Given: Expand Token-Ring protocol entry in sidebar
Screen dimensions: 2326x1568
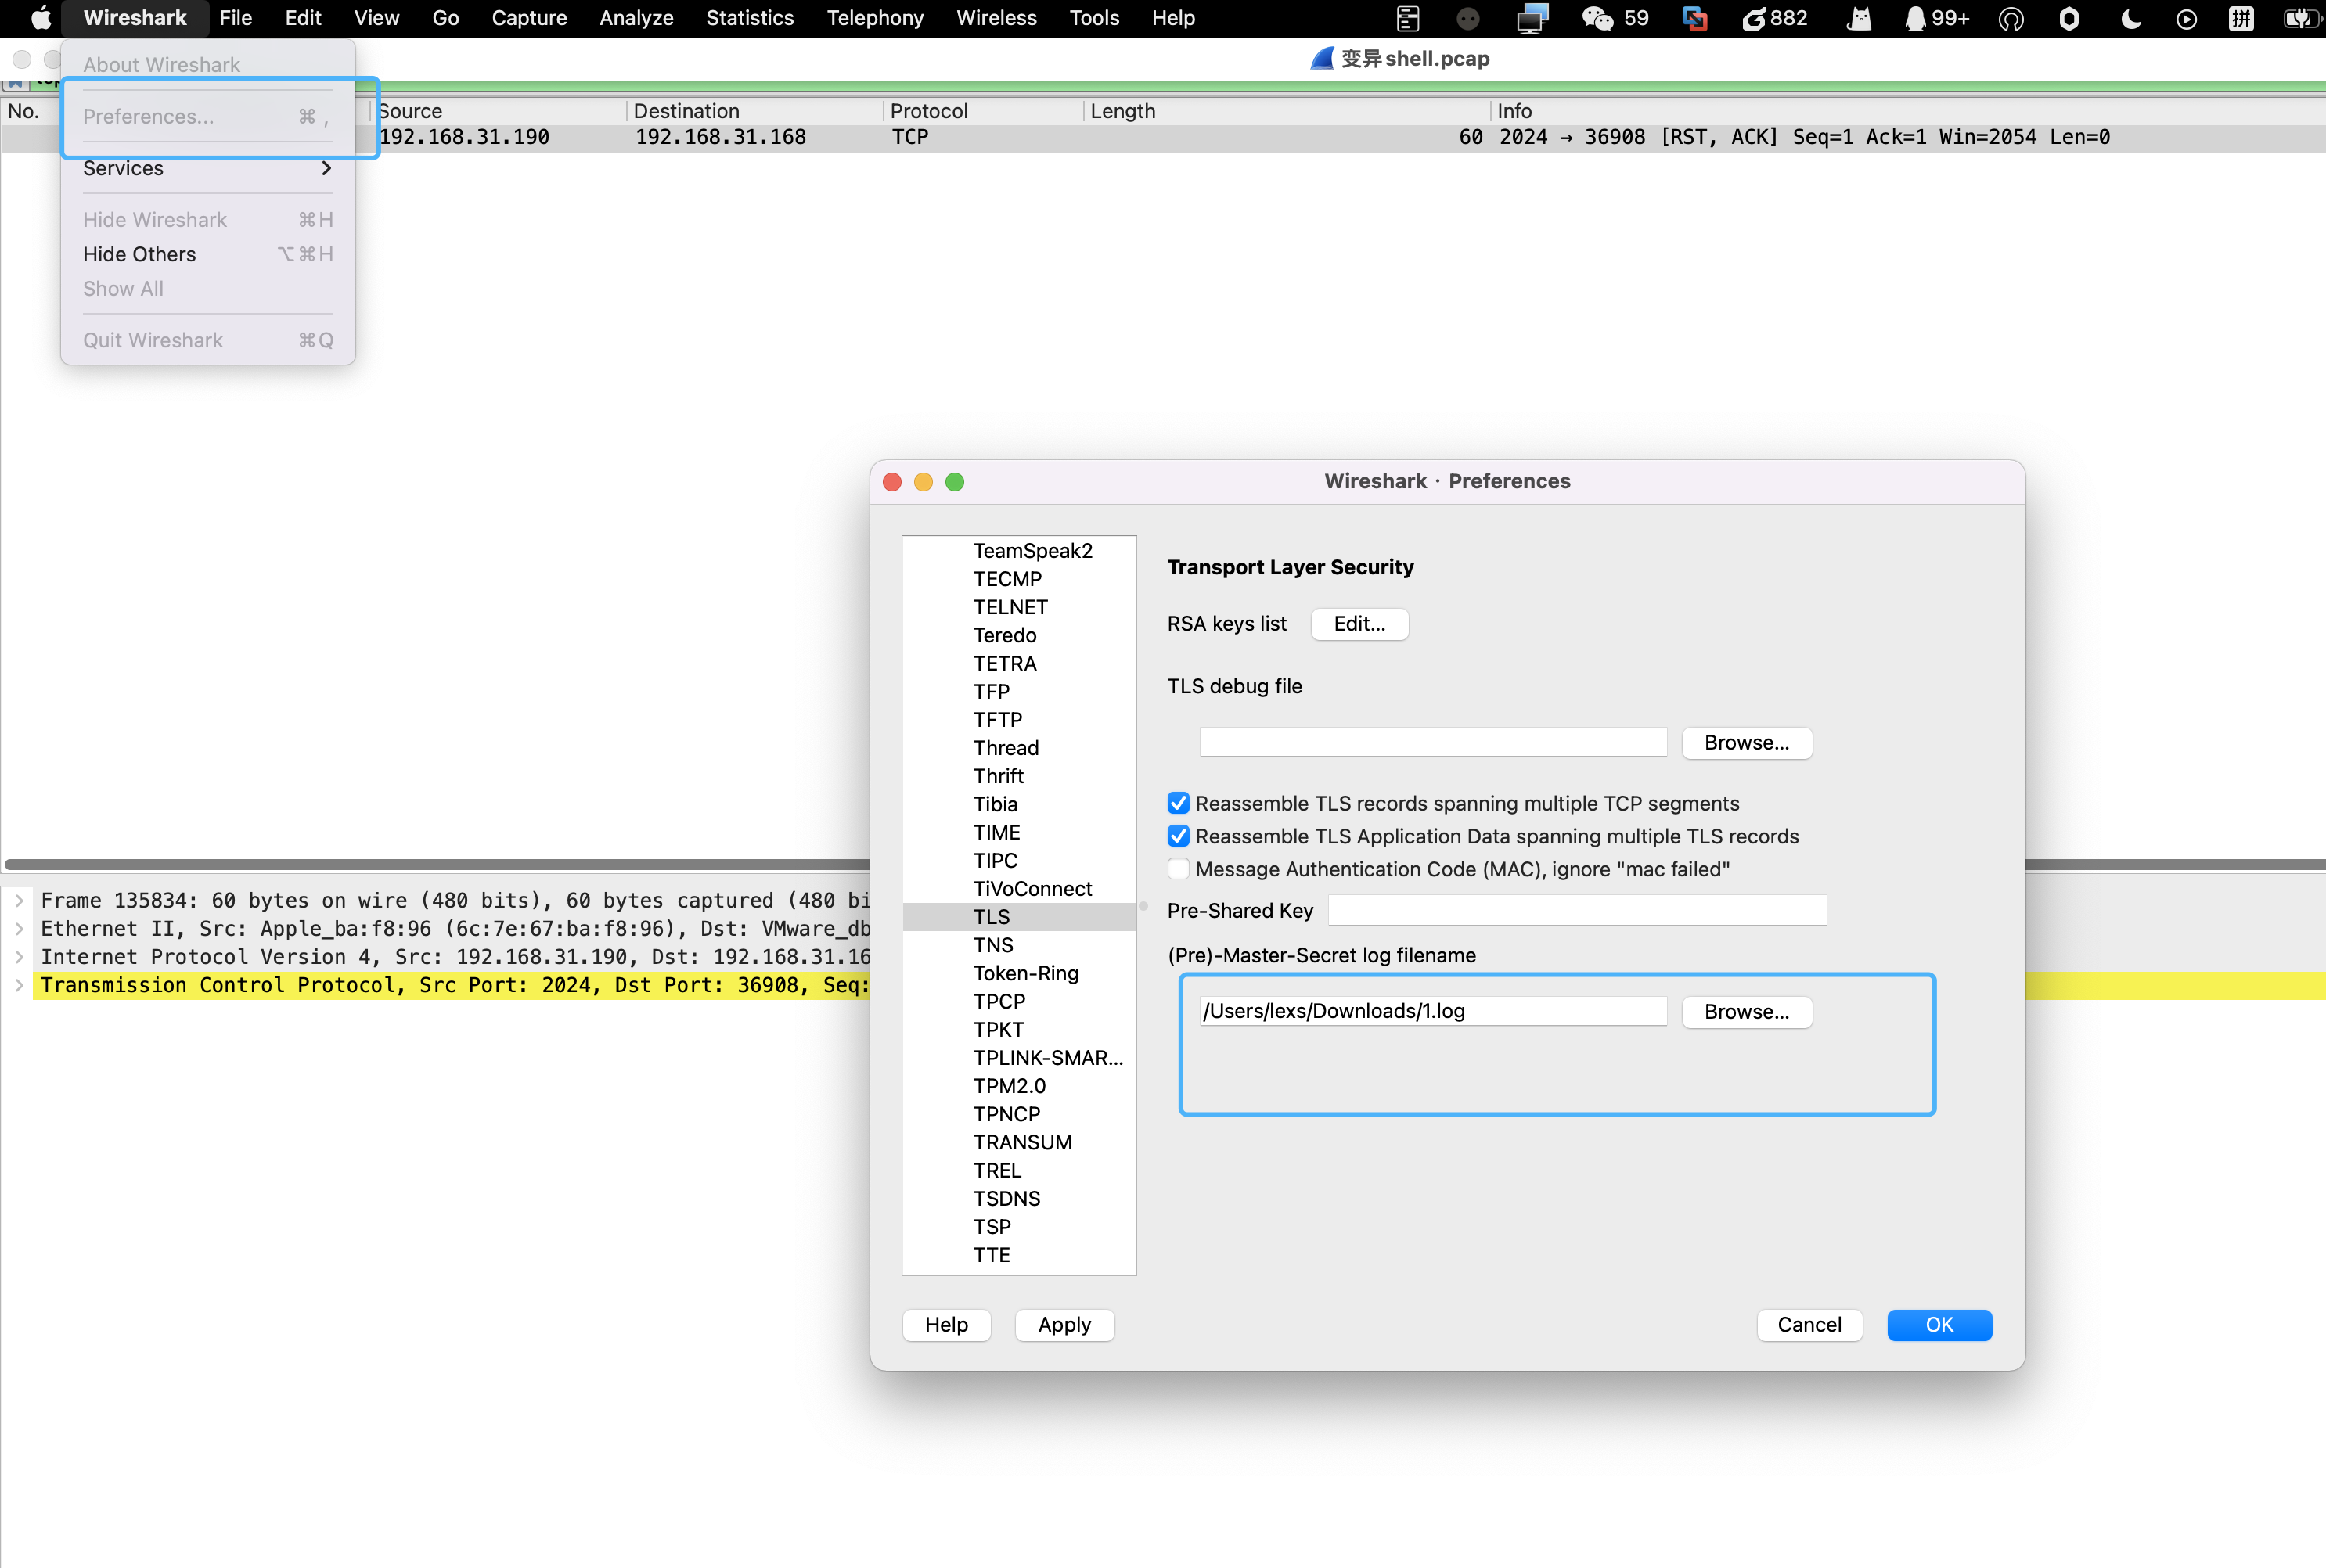Looking at the screenshot, I should (1024, 973).
